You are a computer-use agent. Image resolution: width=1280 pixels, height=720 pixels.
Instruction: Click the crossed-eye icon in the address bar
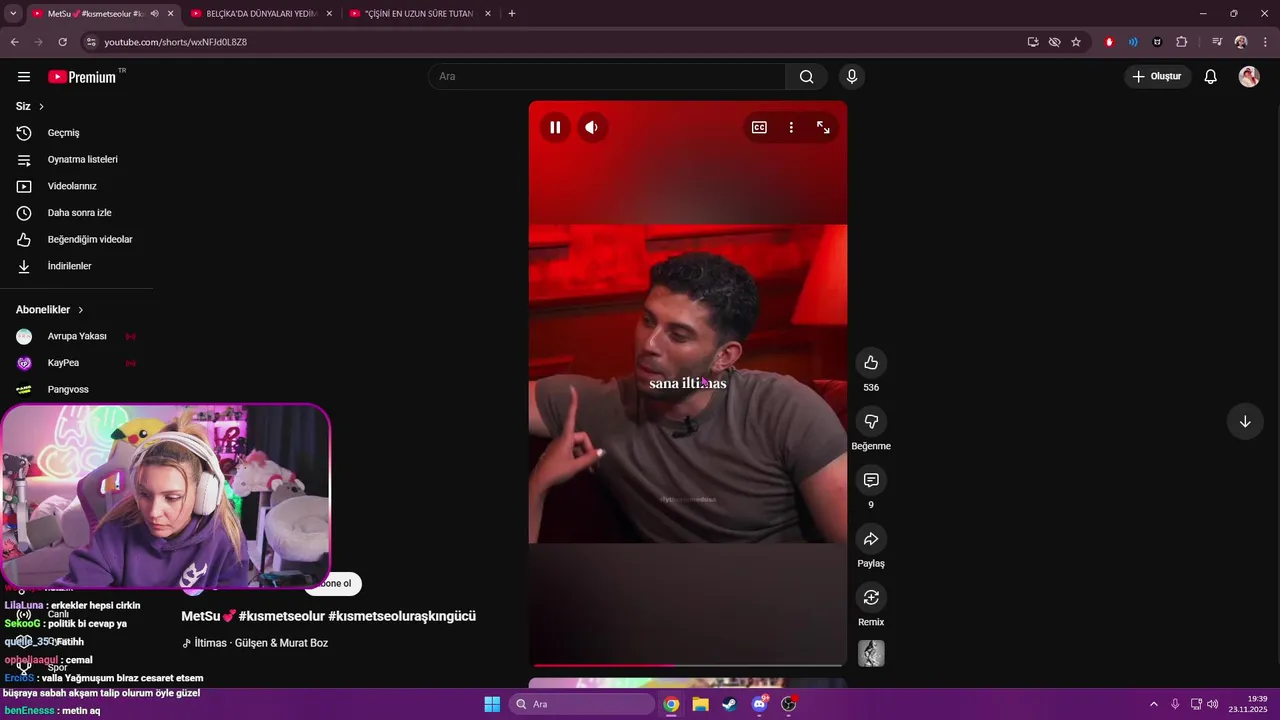pos(1054,42)
